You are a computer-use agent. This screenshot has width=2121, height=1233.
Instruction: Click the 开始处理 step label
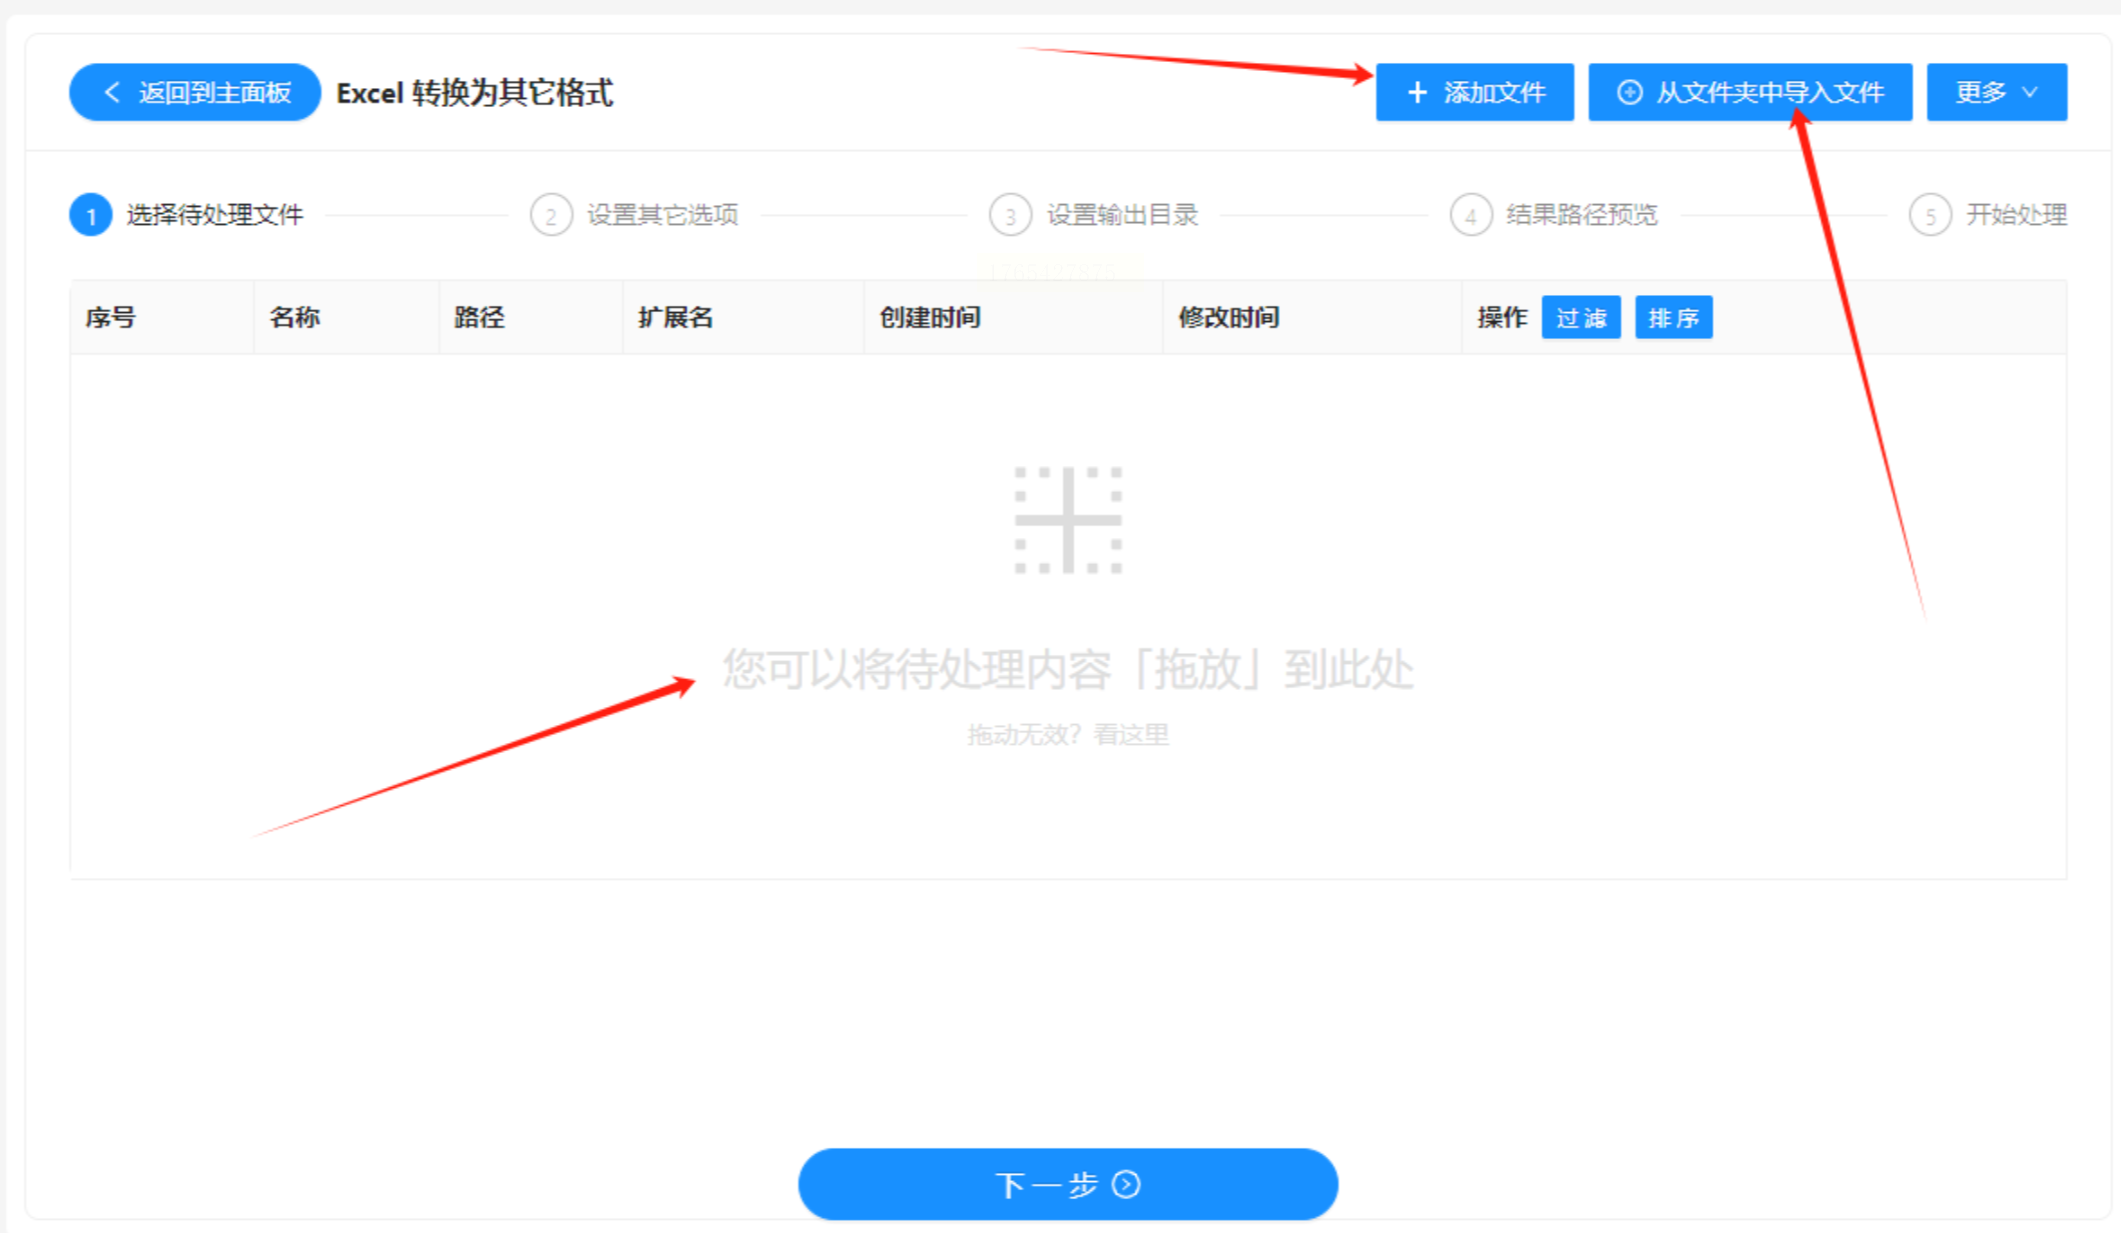tap(2016, 215)
